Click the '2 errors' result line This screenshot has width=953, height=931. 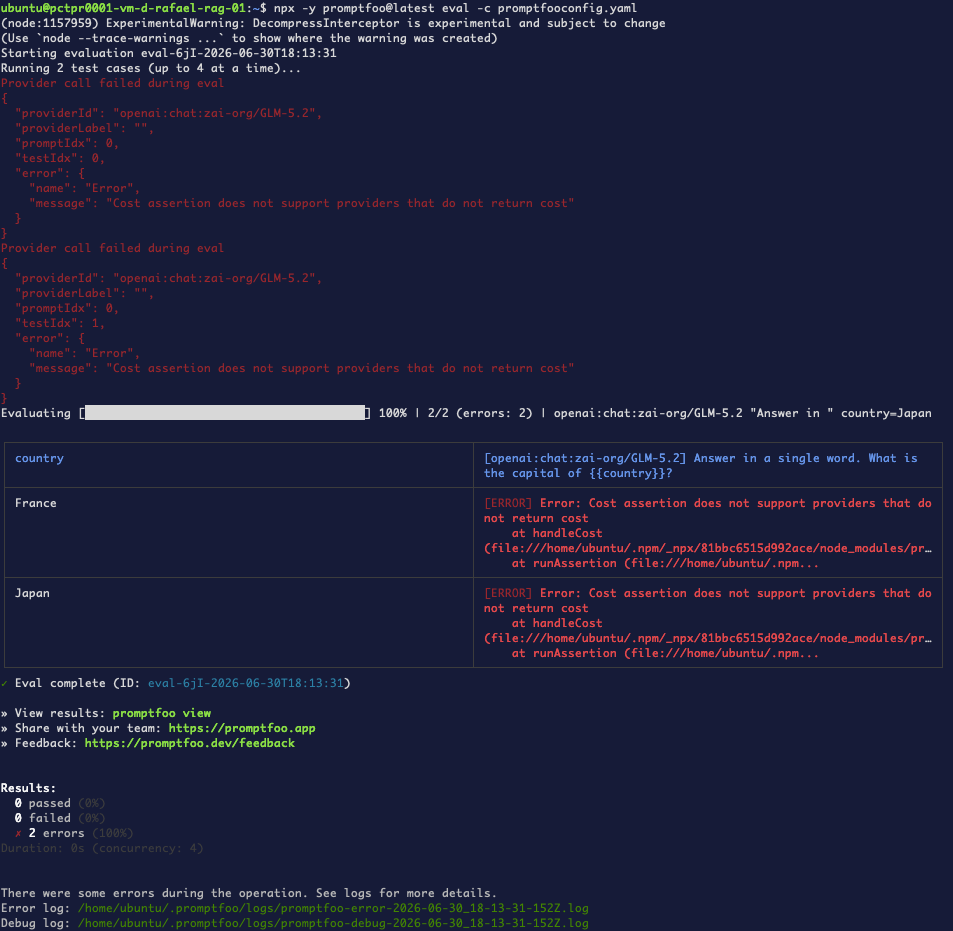point(74,833)
